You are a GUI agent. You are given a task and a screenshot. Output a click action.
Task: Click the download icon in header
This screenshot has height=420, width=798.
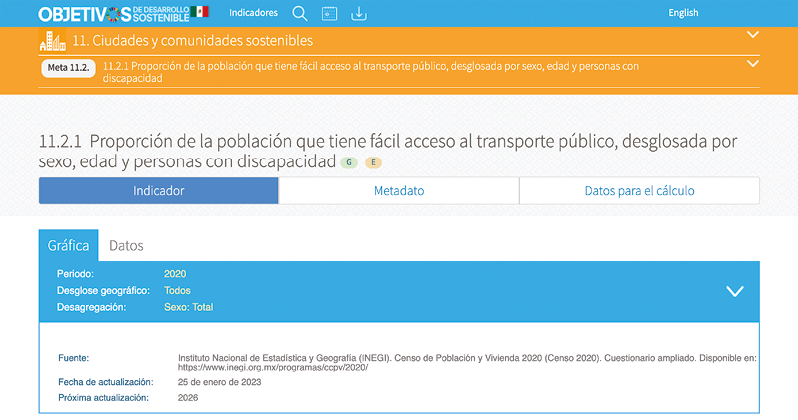click(359, 13)
